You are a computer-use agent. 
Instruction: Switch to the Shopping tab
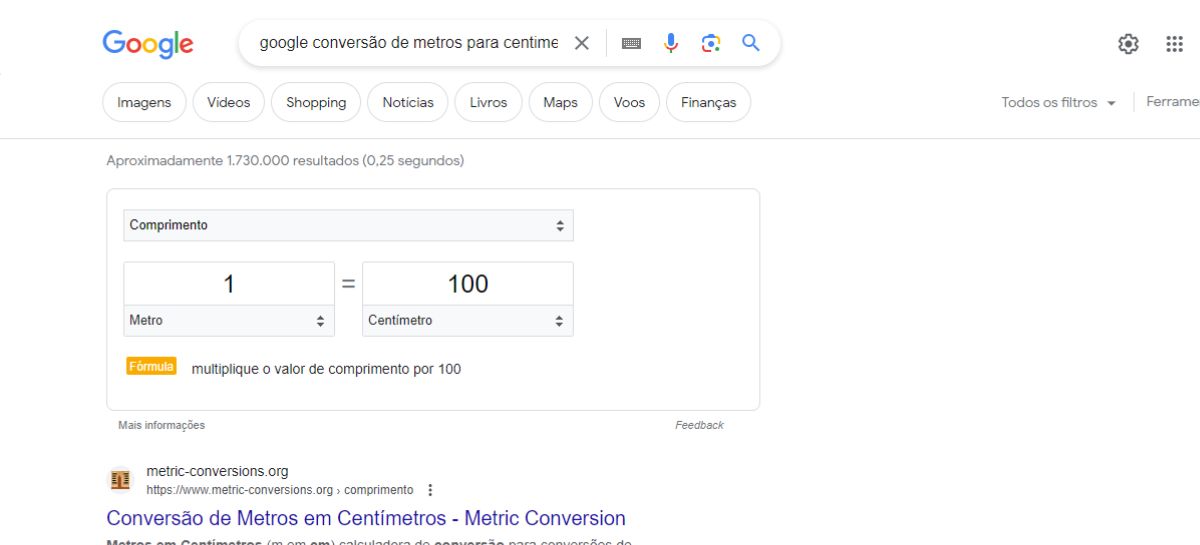tap(316, 102)
